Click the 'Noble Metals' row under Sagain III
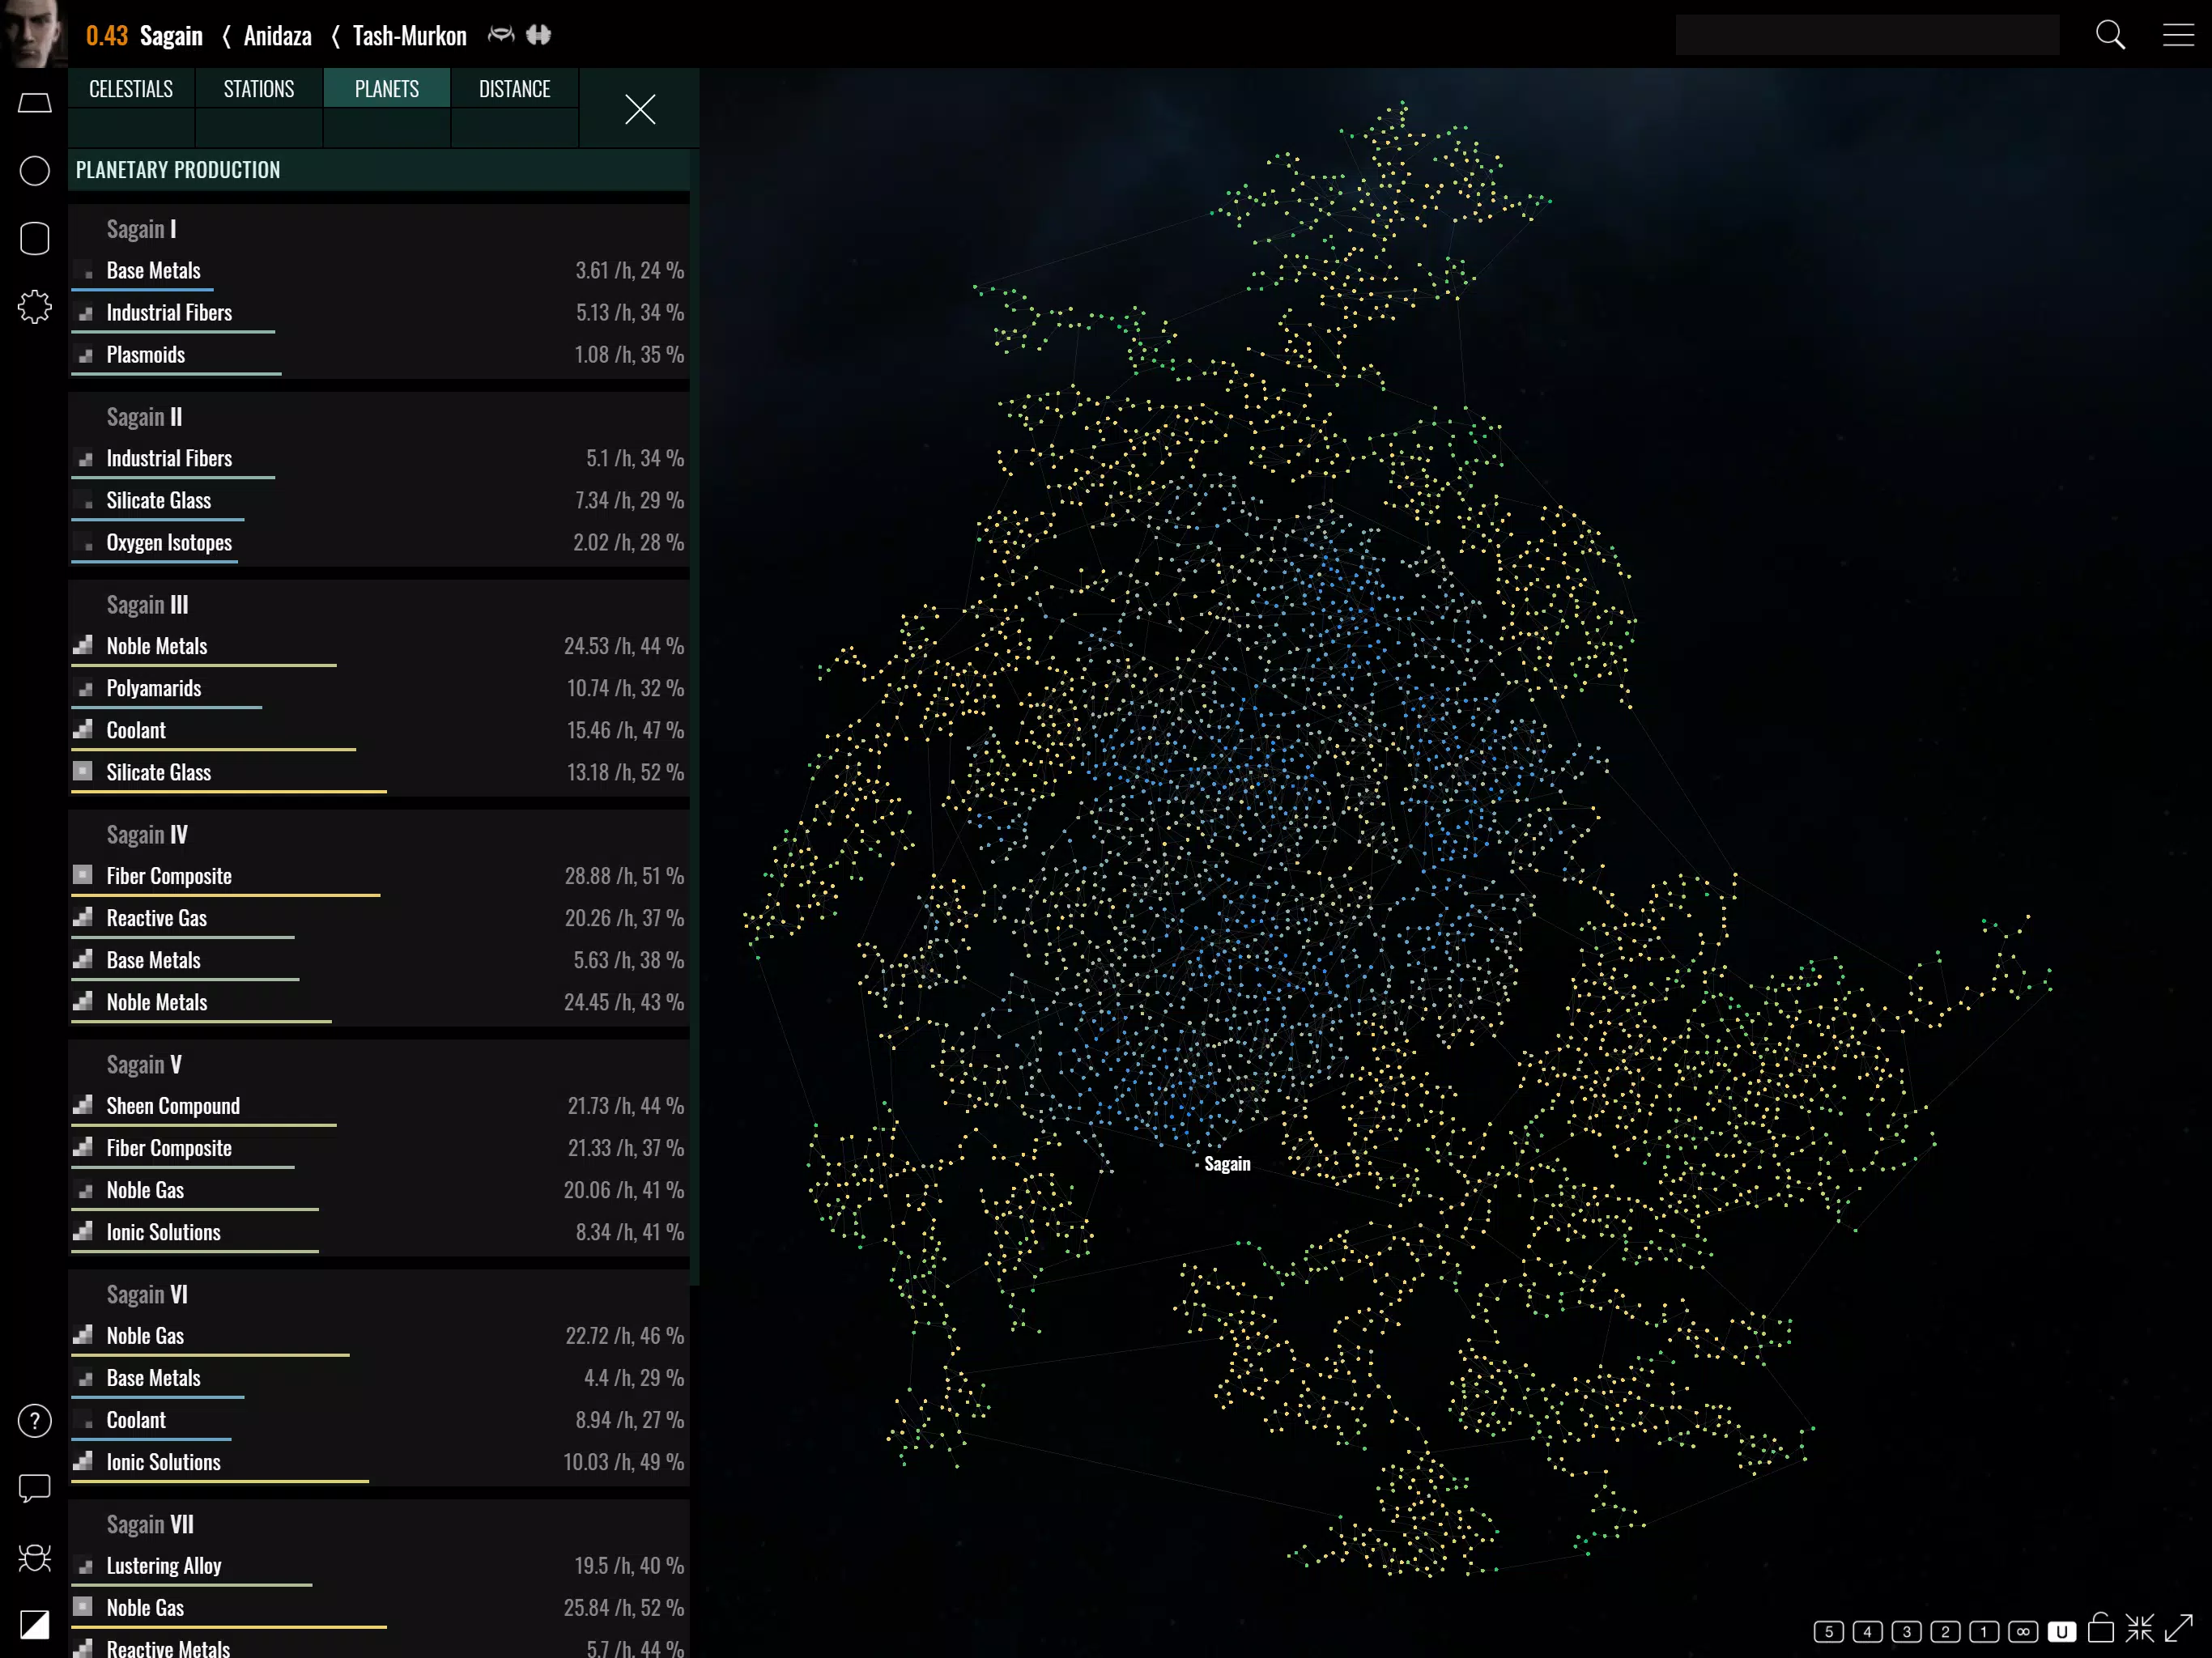The image size is (2212, 1658). pyautogui.click(x=379, y=647)
